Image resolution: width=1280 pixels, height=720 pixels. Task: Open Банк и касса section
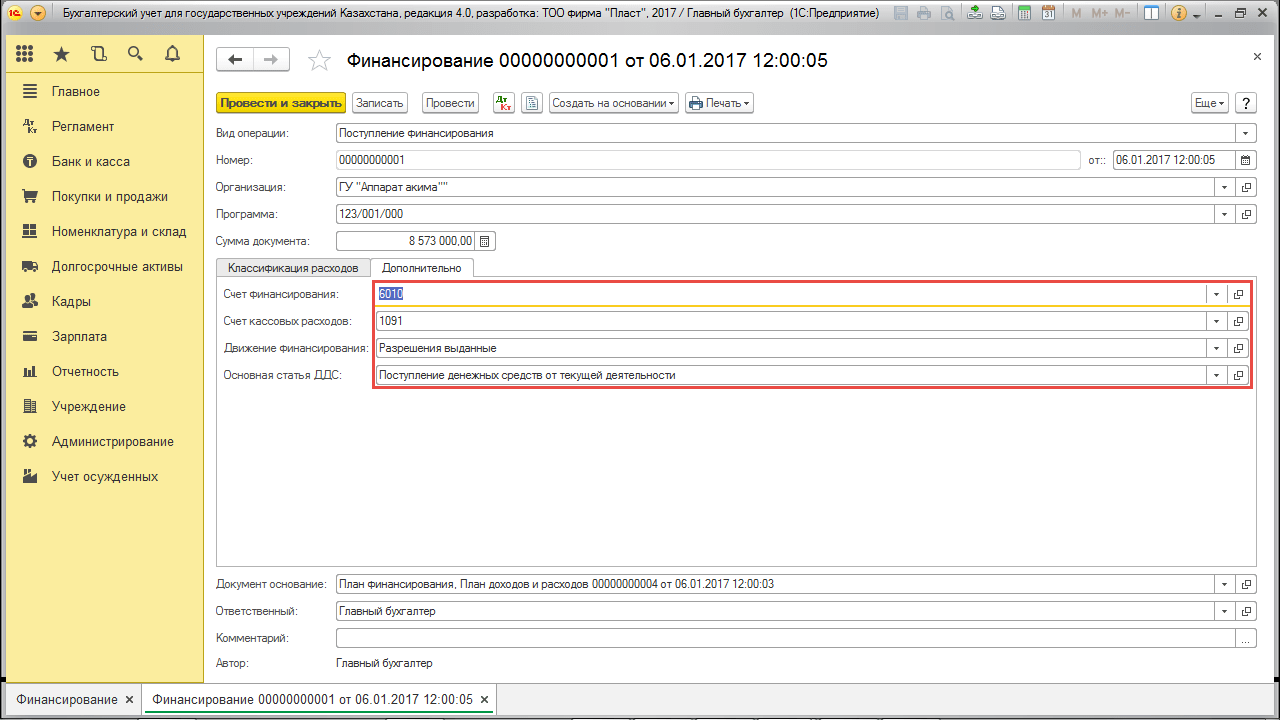tap(90, 162)
